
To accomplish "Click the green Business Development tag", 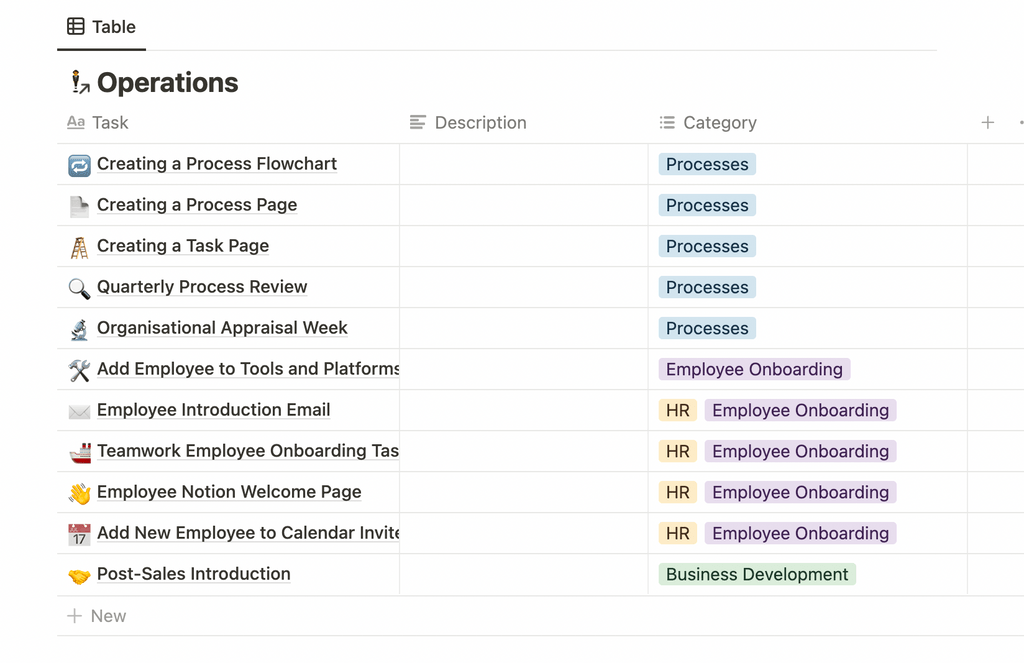I will 757,575.
